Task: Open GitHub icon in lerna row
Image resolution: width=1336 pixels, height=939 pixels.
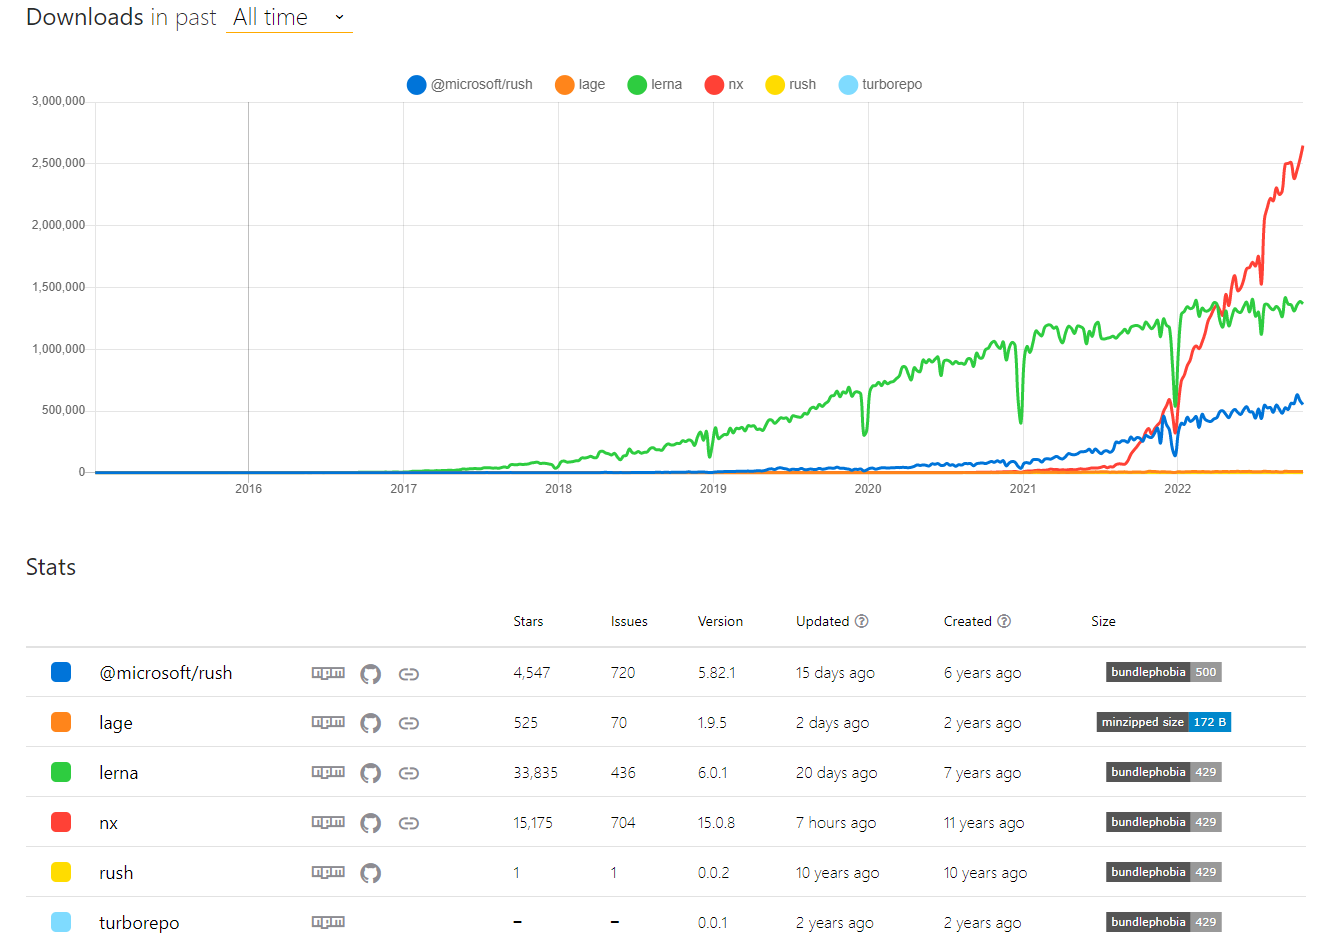Action: pyautogui.click(x=371, y=773)
